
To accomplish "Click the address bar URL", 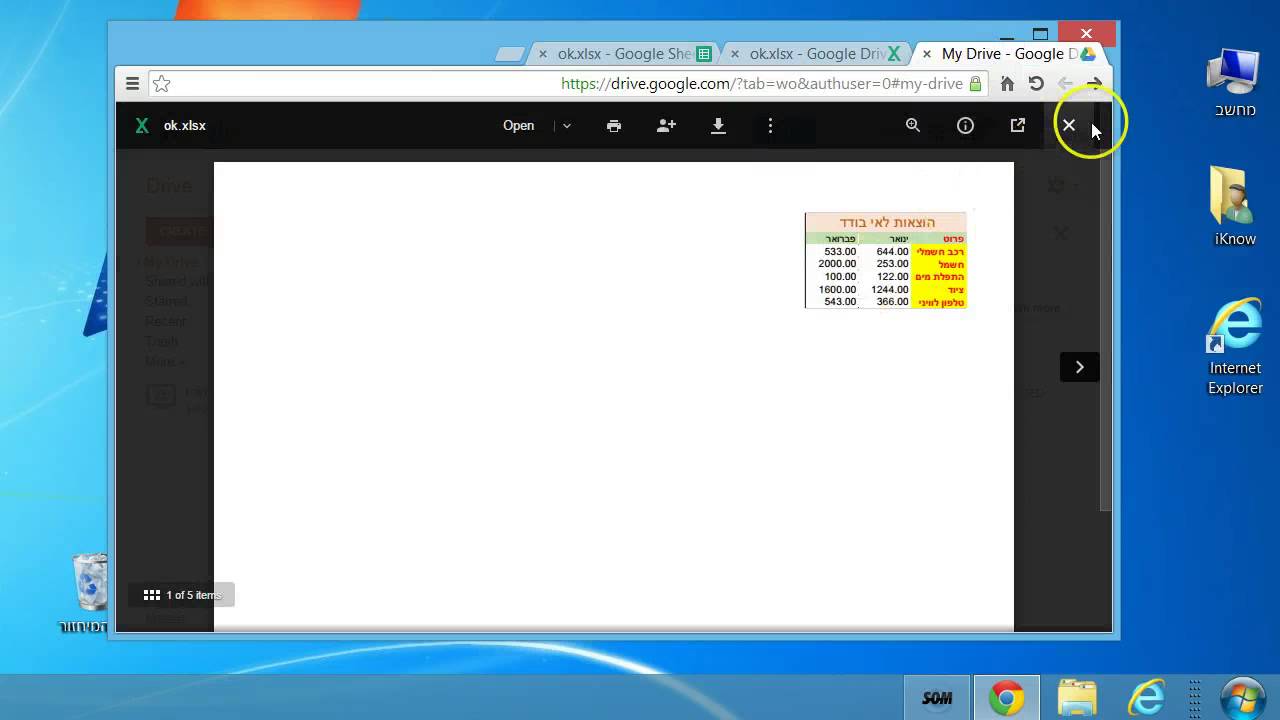I will click(x=761, y=84).
